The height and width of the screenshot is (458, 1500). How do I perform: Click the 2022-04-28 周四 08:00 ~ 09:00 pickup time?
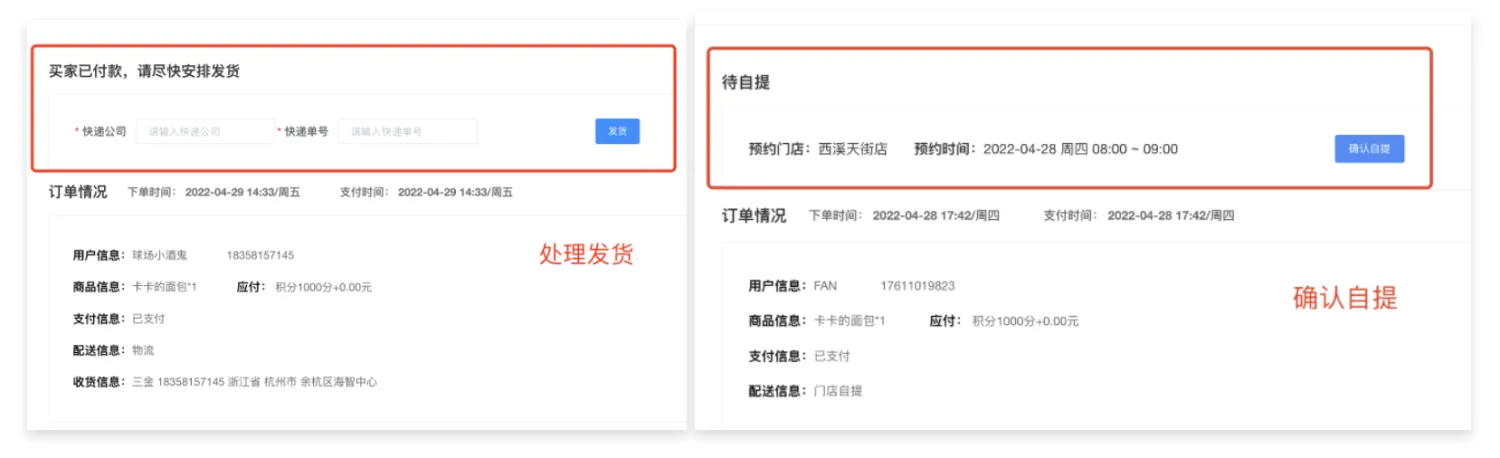(x=1080, y=149)
